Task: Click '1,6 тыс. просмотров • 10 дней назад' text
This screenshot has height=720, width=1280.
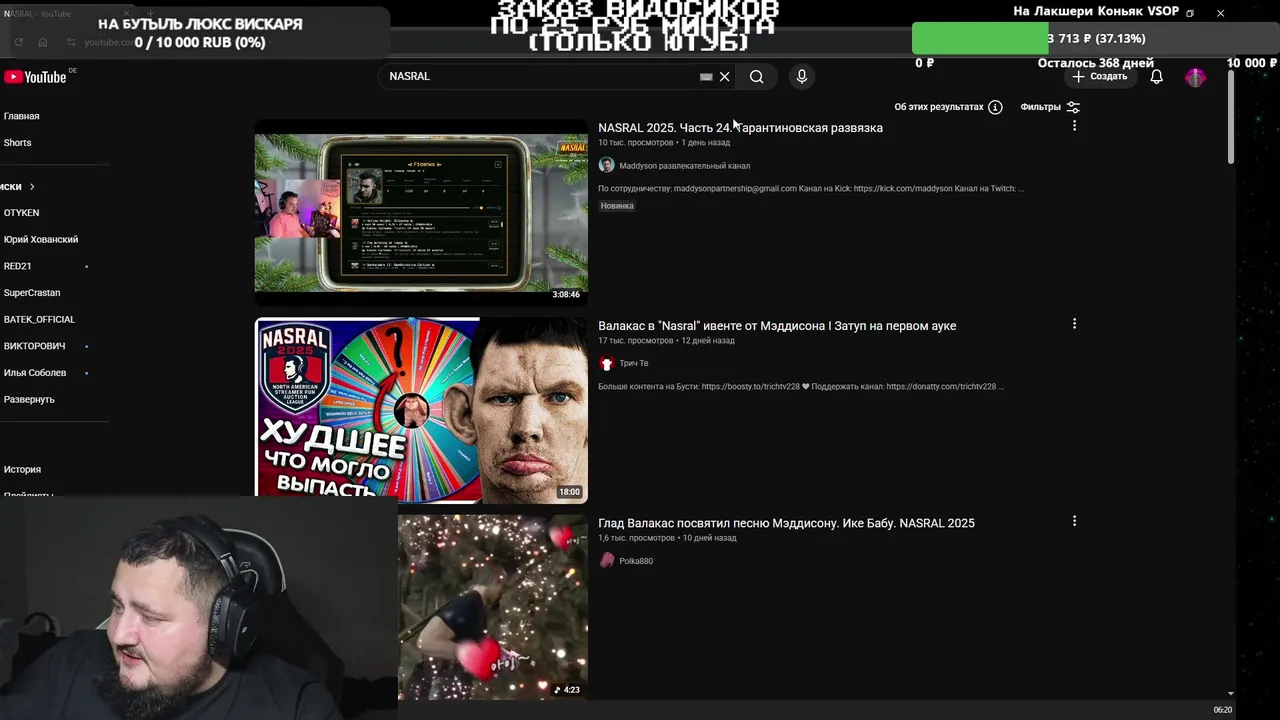Action: pos(667,538)
